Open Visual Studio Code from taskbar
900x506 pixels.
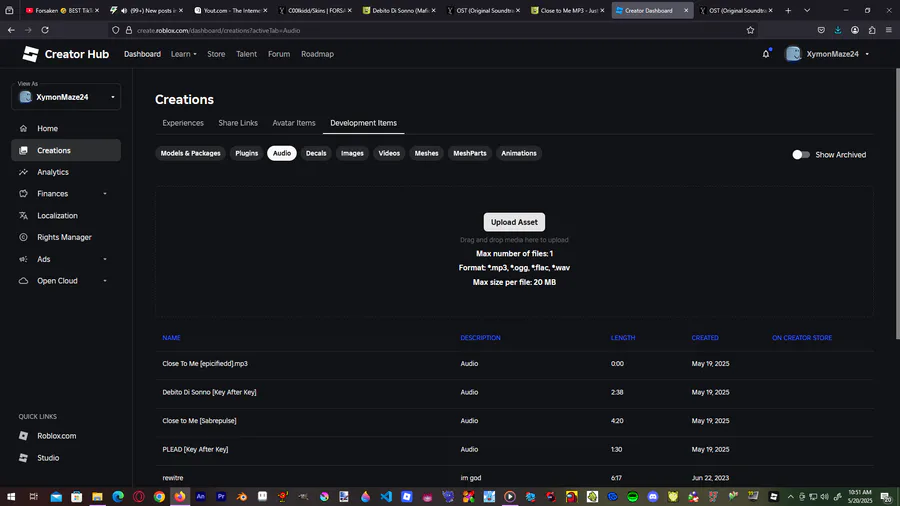(386, 497)
